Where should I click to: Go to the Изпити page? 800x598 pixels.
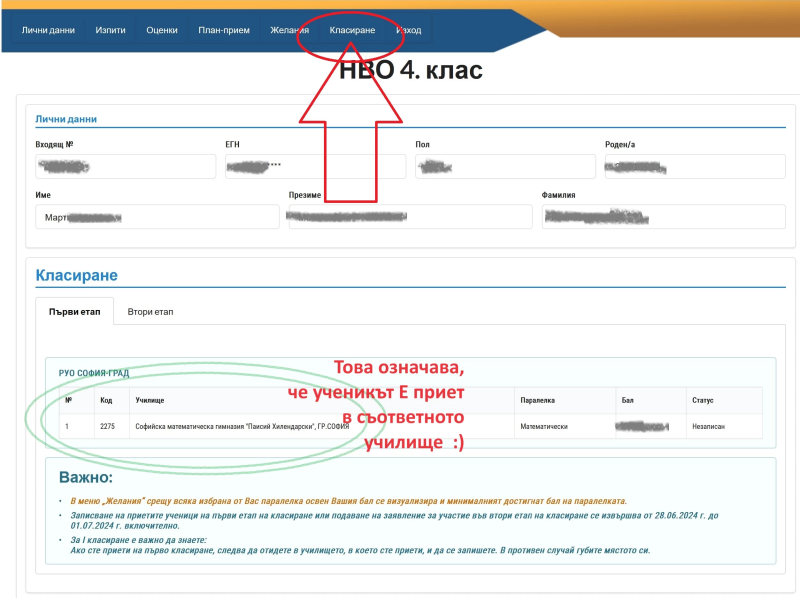click(110, 30)
